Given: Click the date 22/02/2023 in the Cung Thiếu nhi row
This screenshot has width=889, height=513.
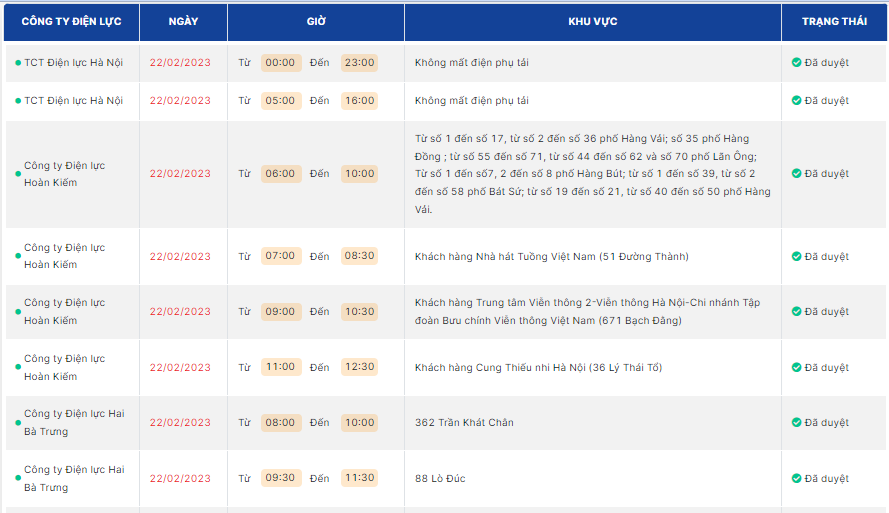Looking at the screenshot, I should pos(180,367).
